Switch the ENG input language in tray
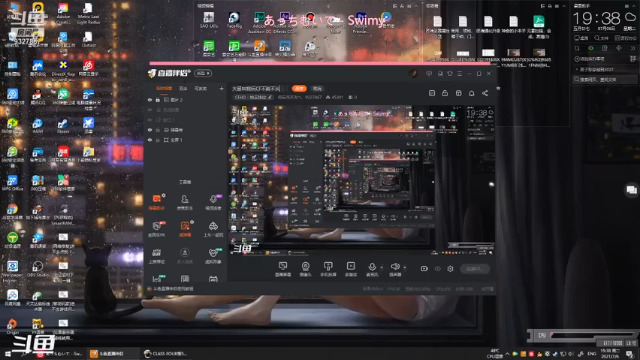Screen dimensions: 640x360 click(591, 354)
